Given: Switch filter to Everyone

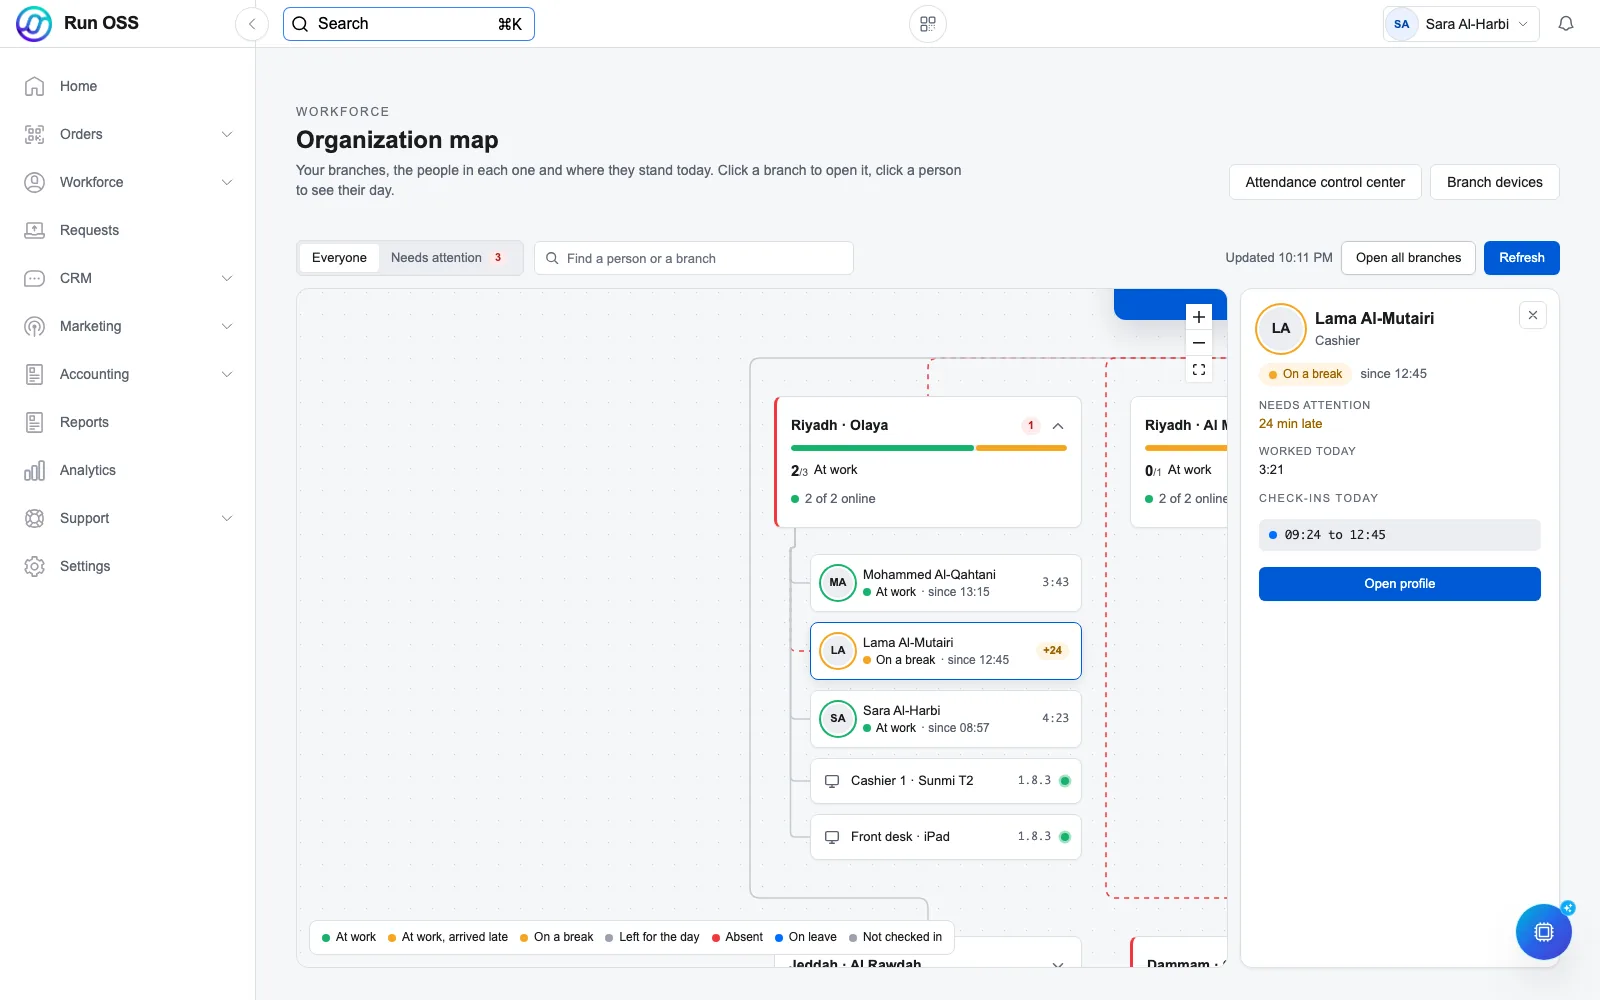Looking at the screenshot, I should [339, 258].
